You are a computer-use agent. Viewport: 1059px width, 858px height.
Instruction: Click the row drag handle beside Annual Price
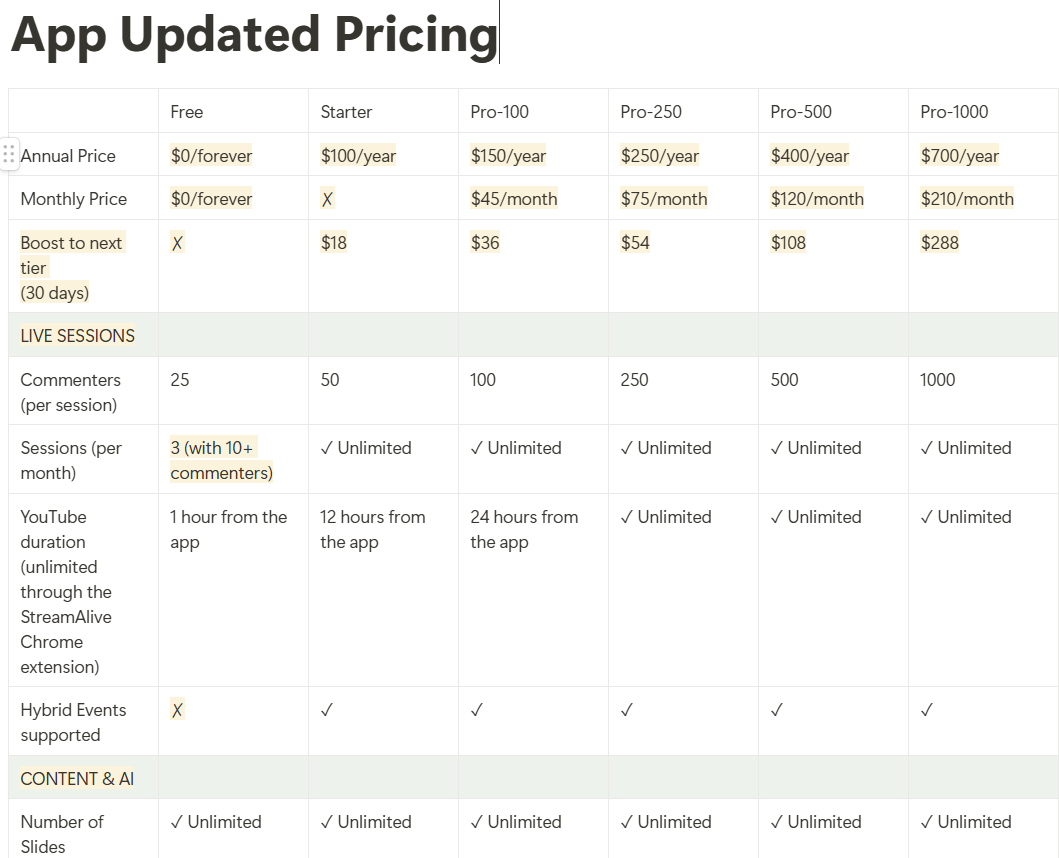pyautogui.click(x=9, y=155)
